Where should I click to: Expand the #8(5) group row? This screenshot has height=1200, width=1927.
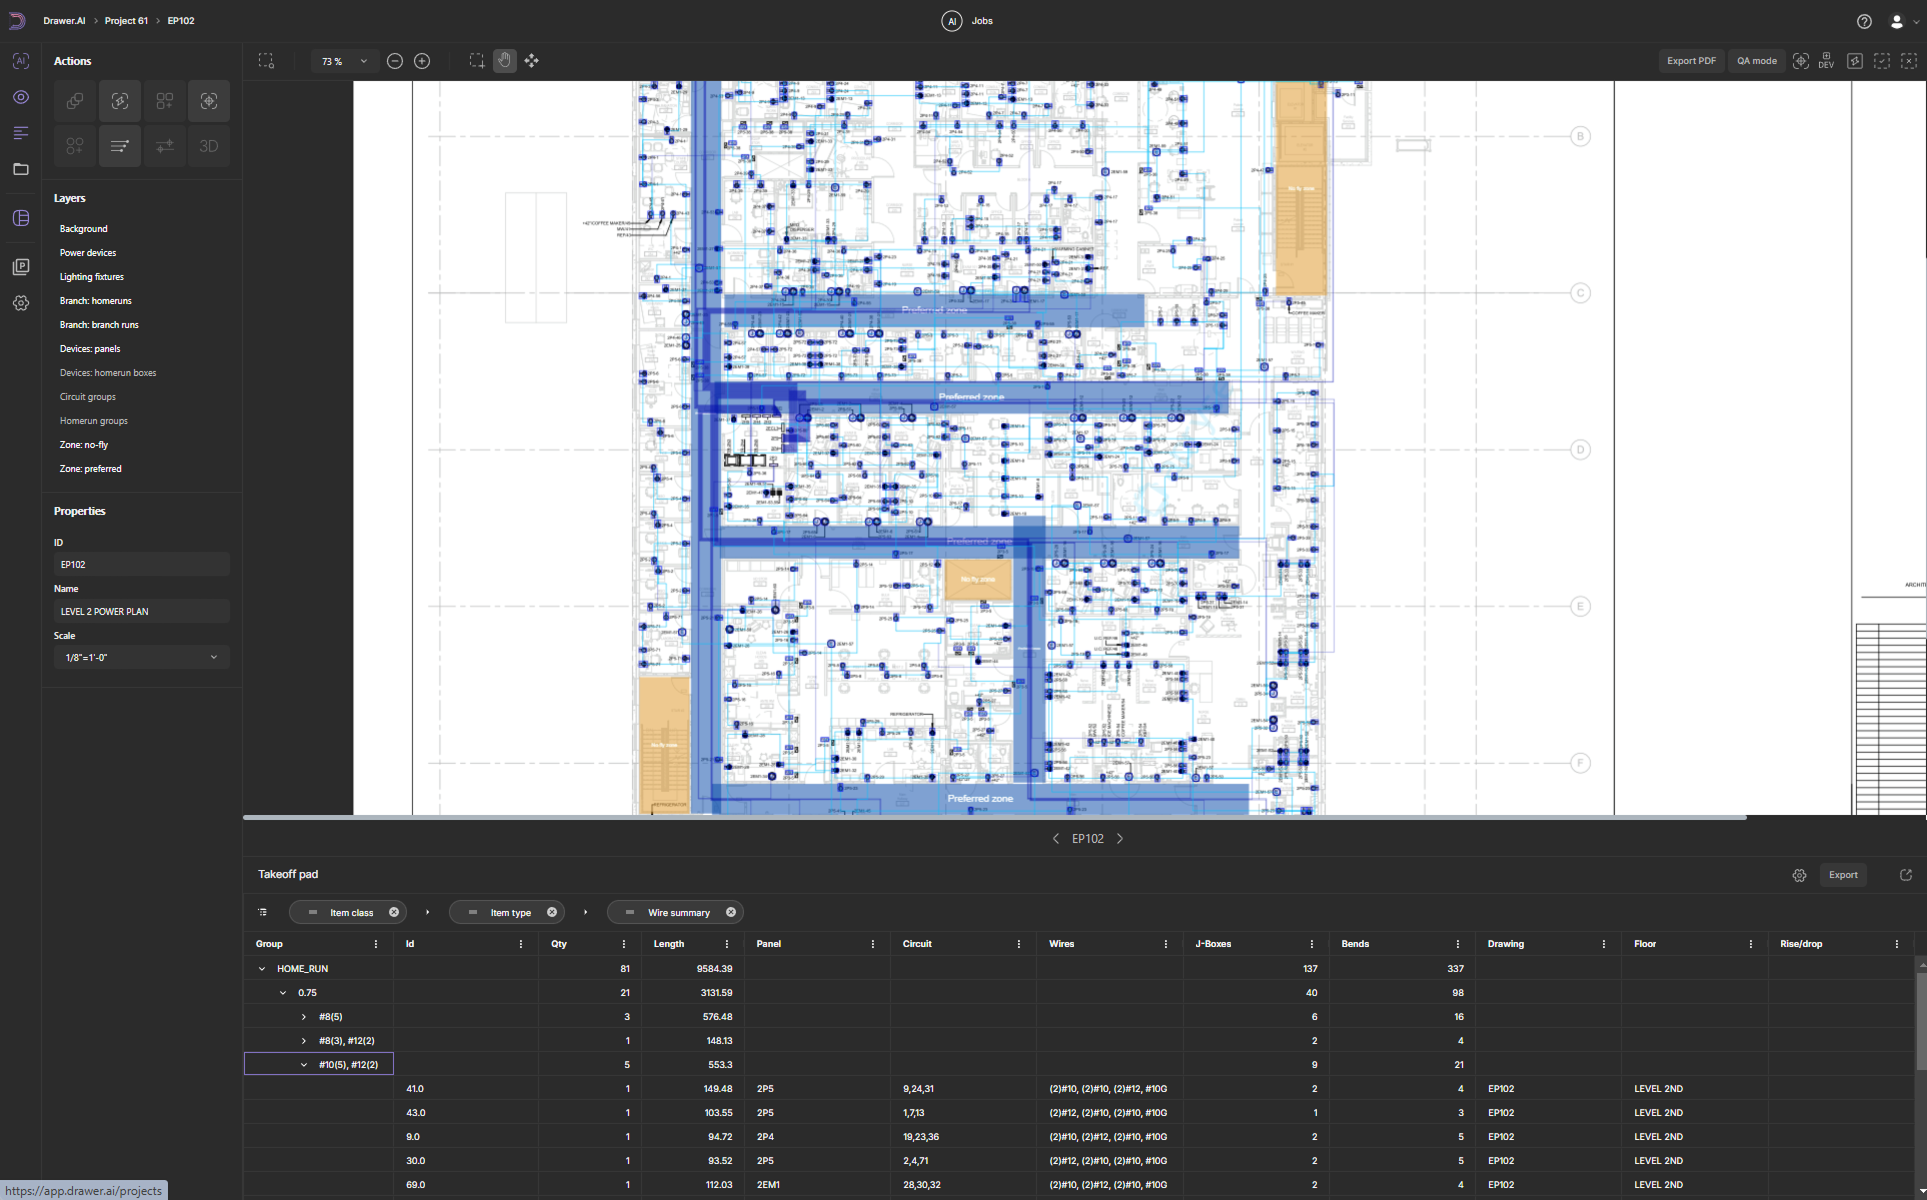(304, 1017)
